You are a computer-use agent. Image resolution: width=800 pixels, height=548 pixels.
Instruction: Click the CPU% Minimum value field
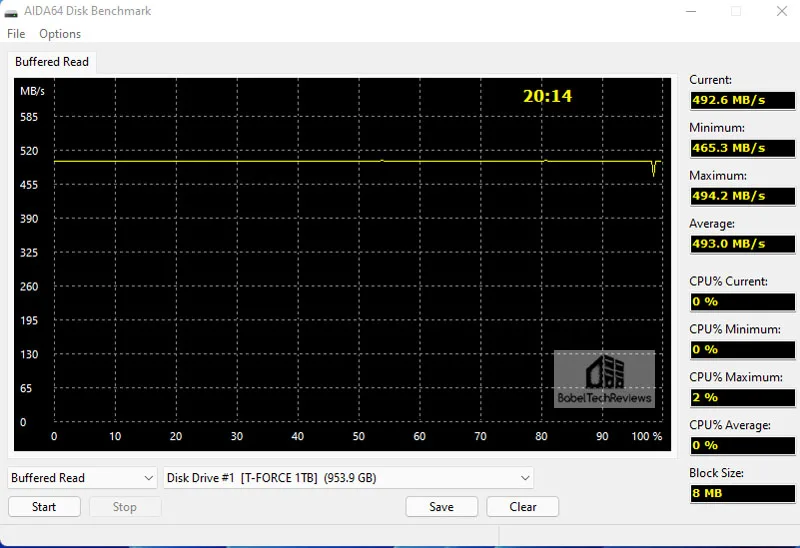click(x=742, y=350)
